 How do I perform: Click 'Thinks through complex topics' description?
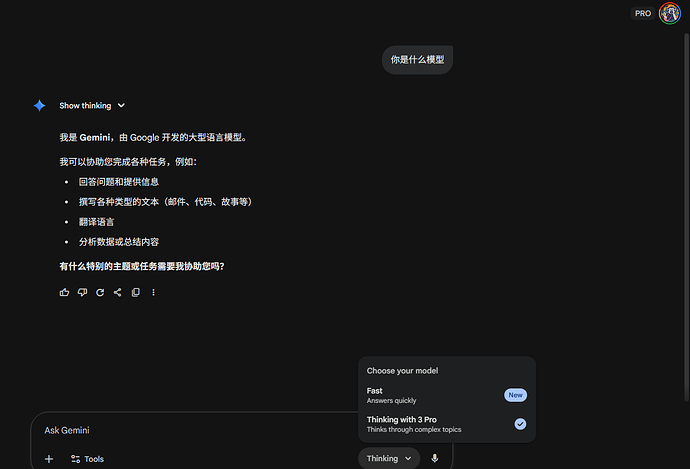pyautogui.click(x=414, y=430)
